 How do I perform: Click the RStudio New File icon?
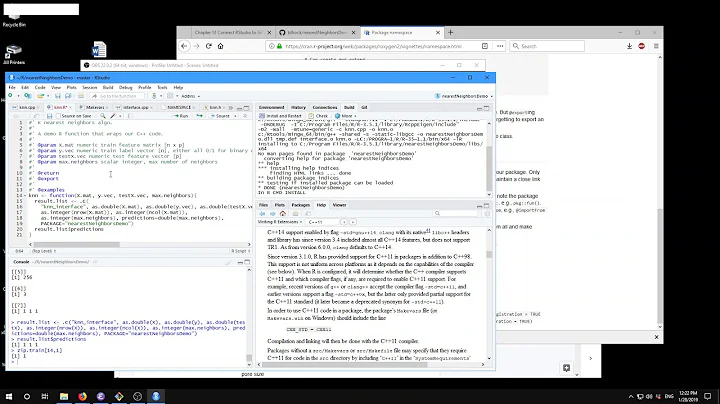pyautogui.click(x=10, y=96)
